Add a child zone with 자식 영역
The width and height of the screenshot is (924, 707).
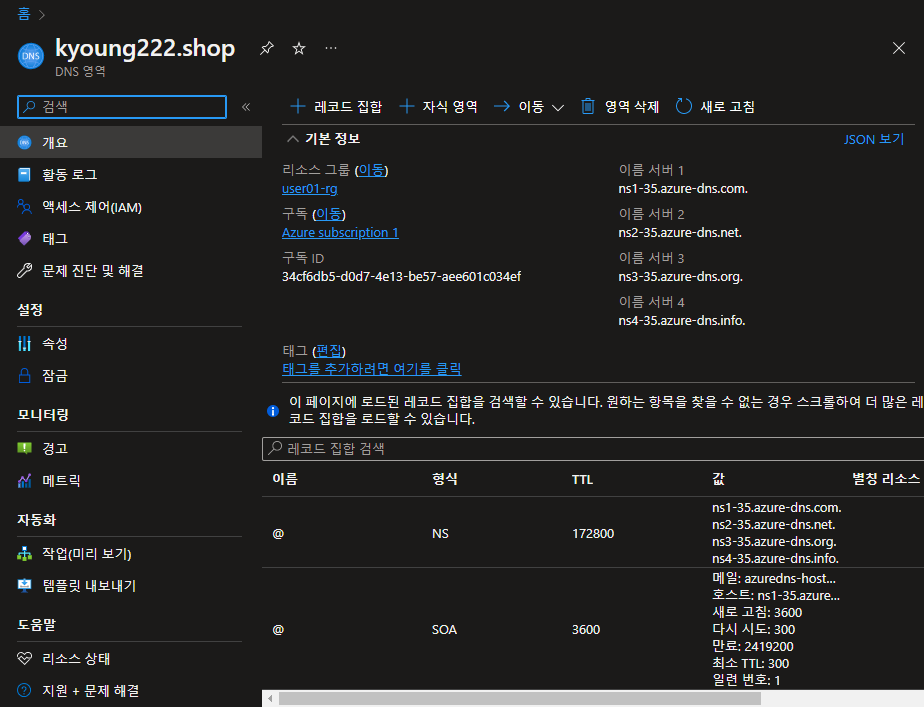point(438,107)
